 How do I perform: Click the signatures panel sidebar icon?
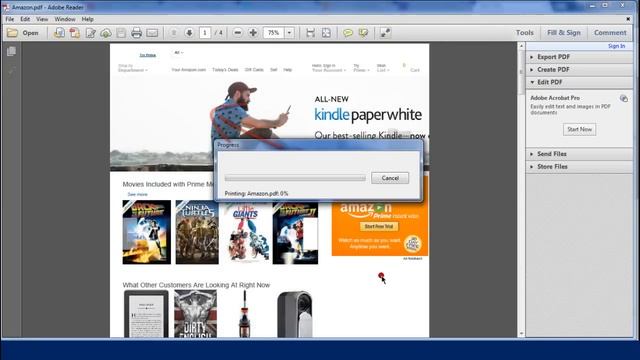point(11,70)
